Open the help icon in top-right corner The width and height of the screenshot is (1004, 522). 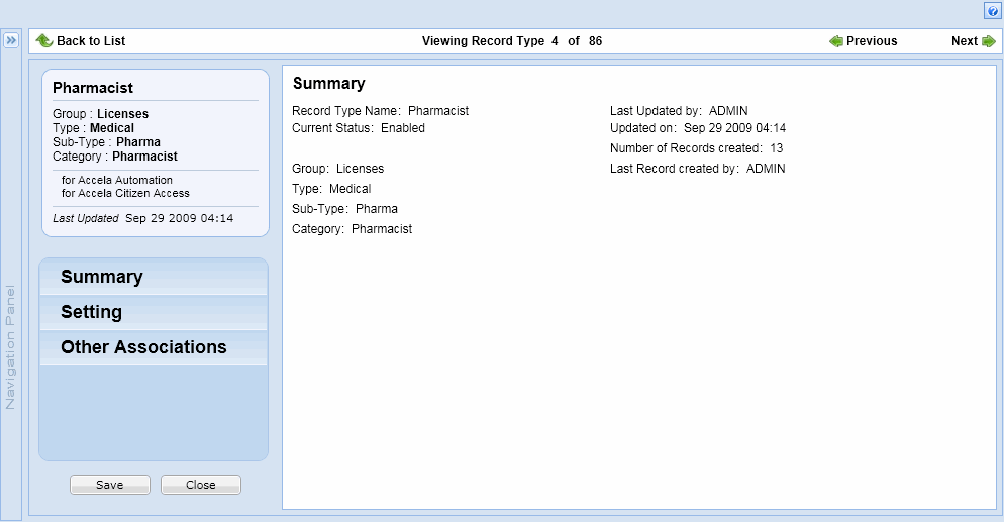point(992,11)
